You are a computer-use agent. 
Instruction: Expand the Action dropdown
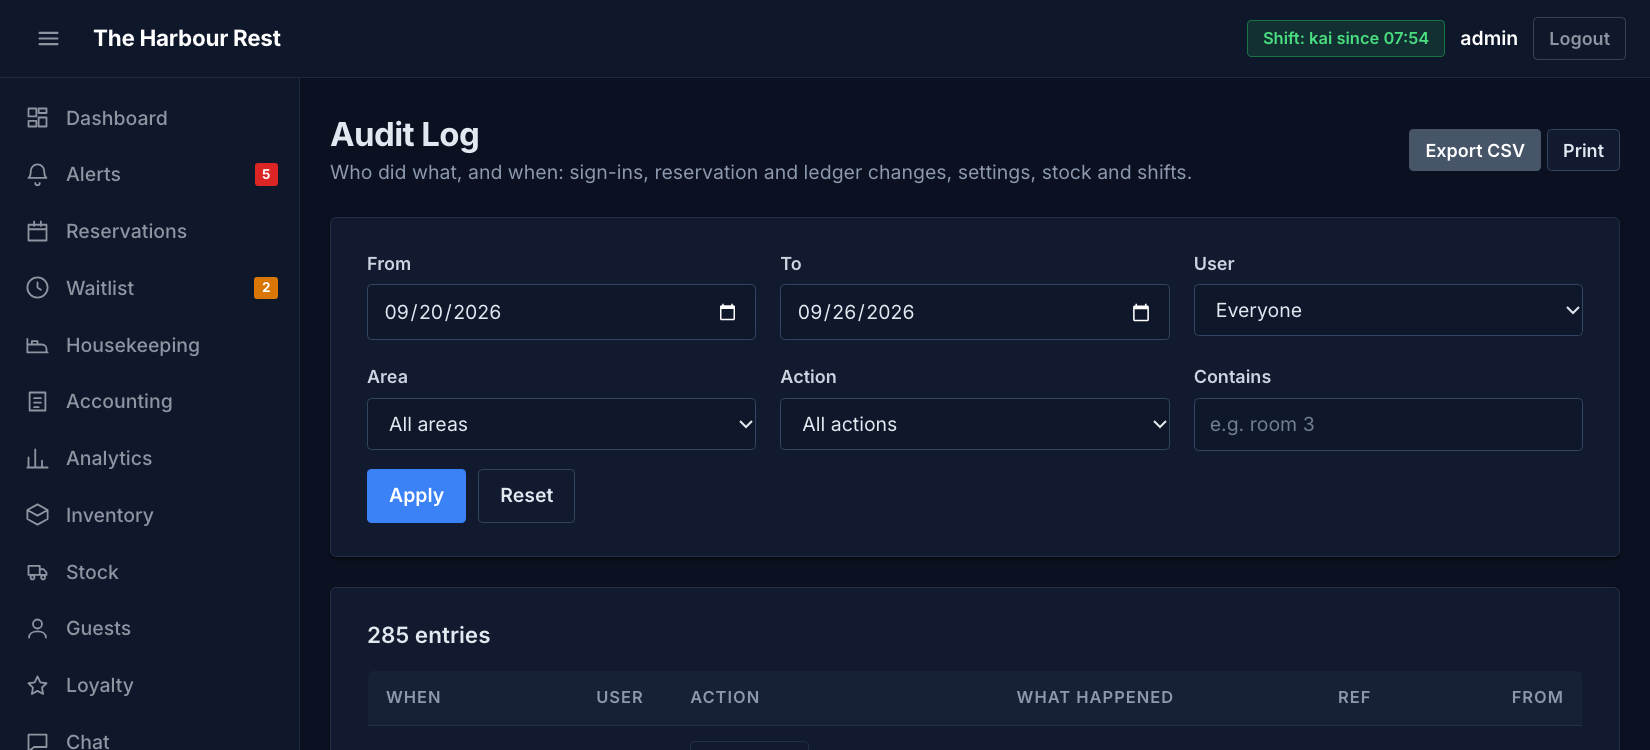(975, 424)
